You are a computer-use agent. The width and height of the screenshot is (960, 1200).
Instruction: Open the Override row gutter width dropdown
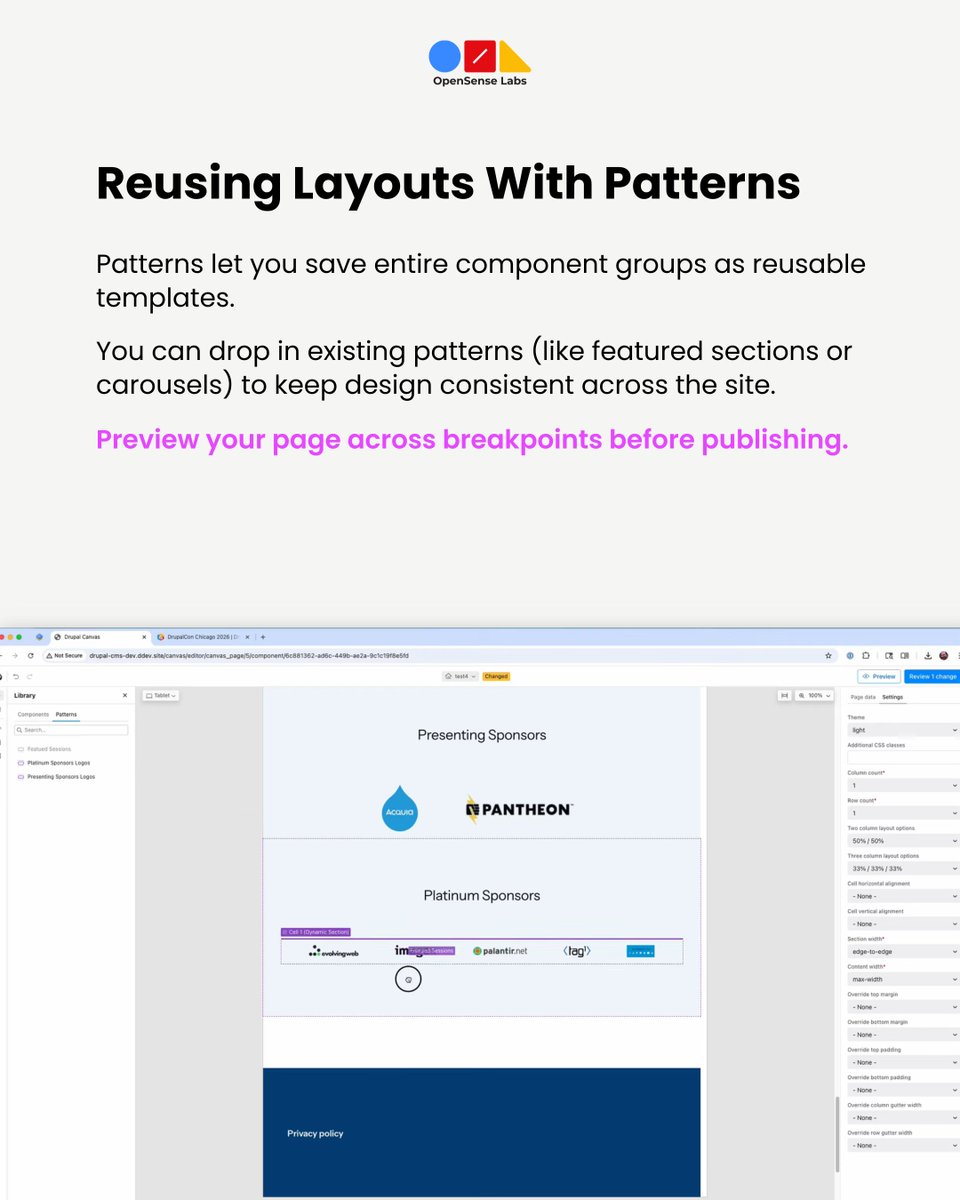click(x=903, y=1145)
